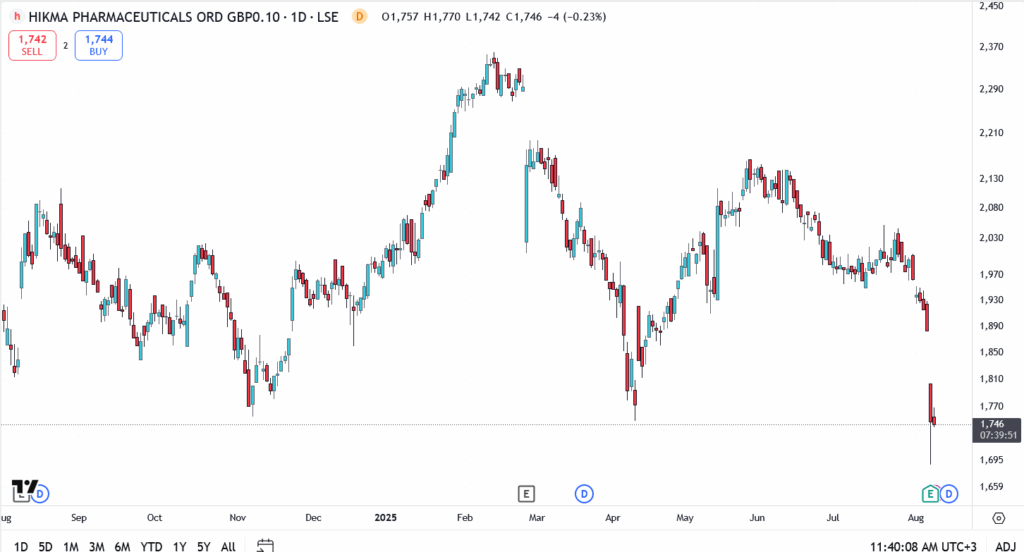Click the TradingView logo icon

point(21,489)
